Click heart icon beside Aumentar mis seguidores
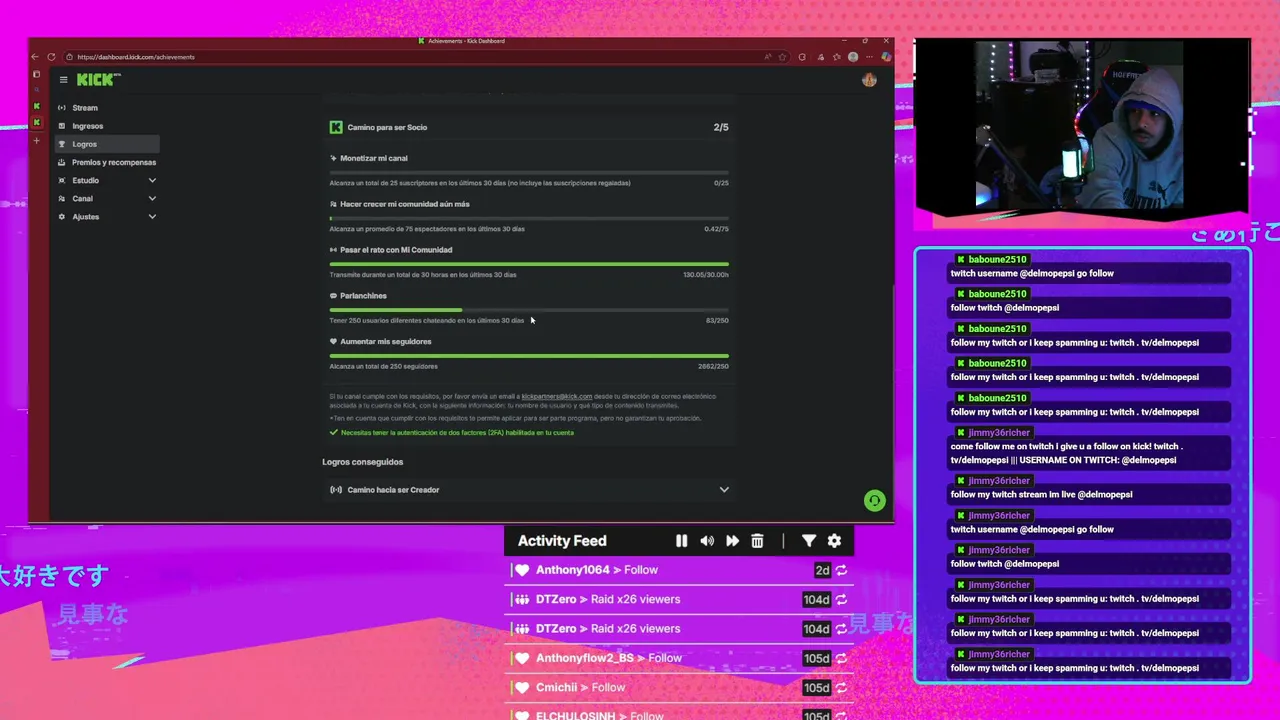The height and width of the screenshot is (720, 1280). [333, 342]
